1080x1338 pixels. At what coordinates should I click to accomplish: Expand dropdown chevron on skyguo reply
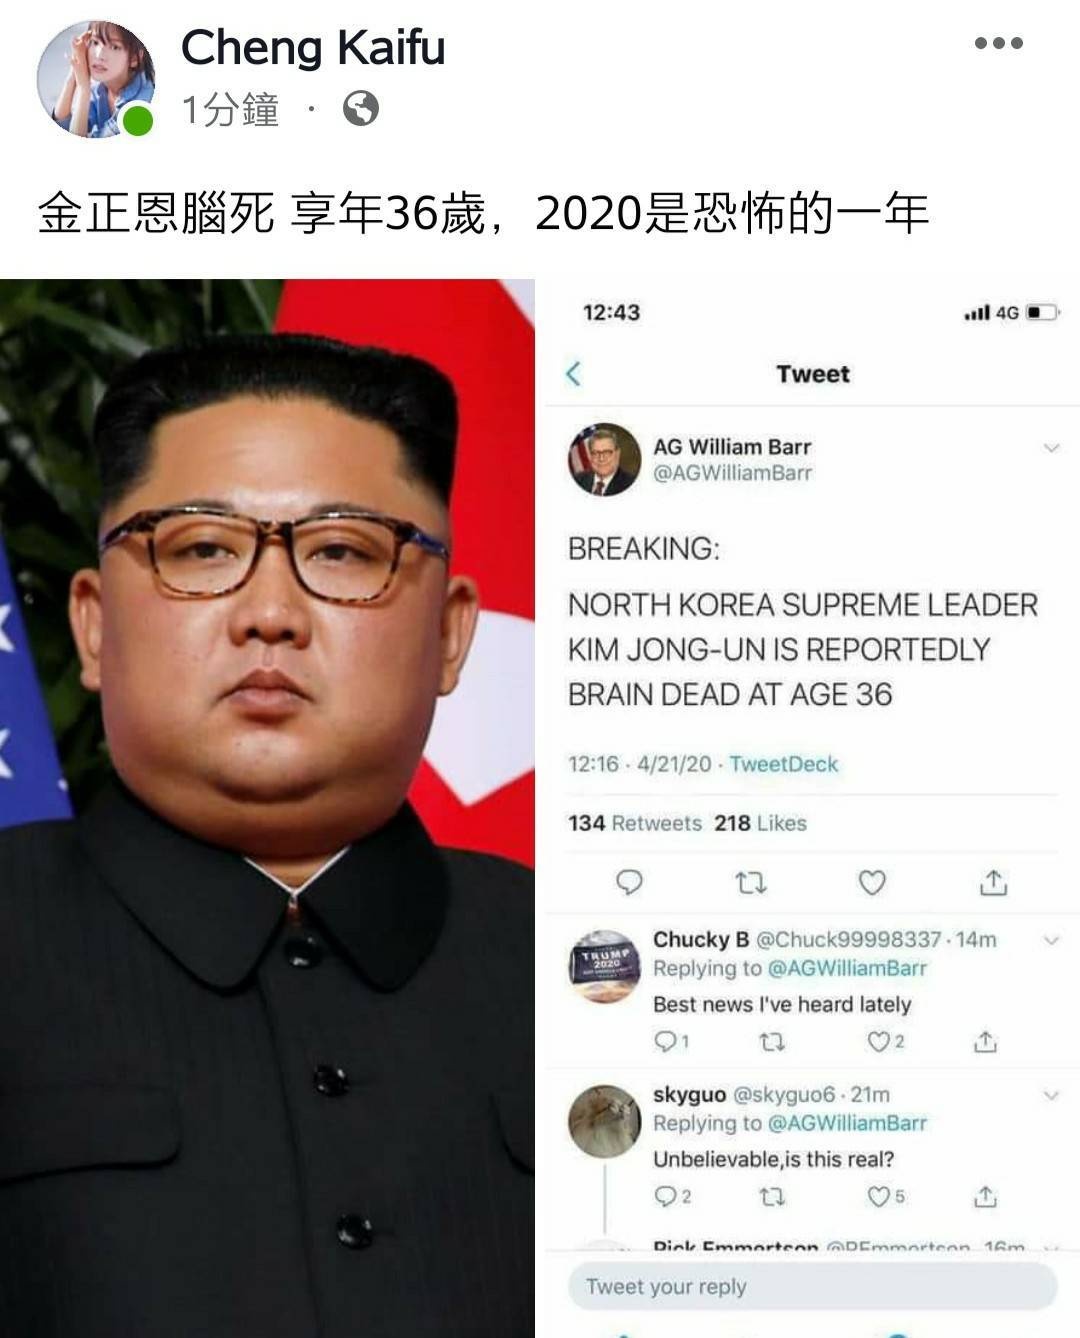[1051, 1096]
